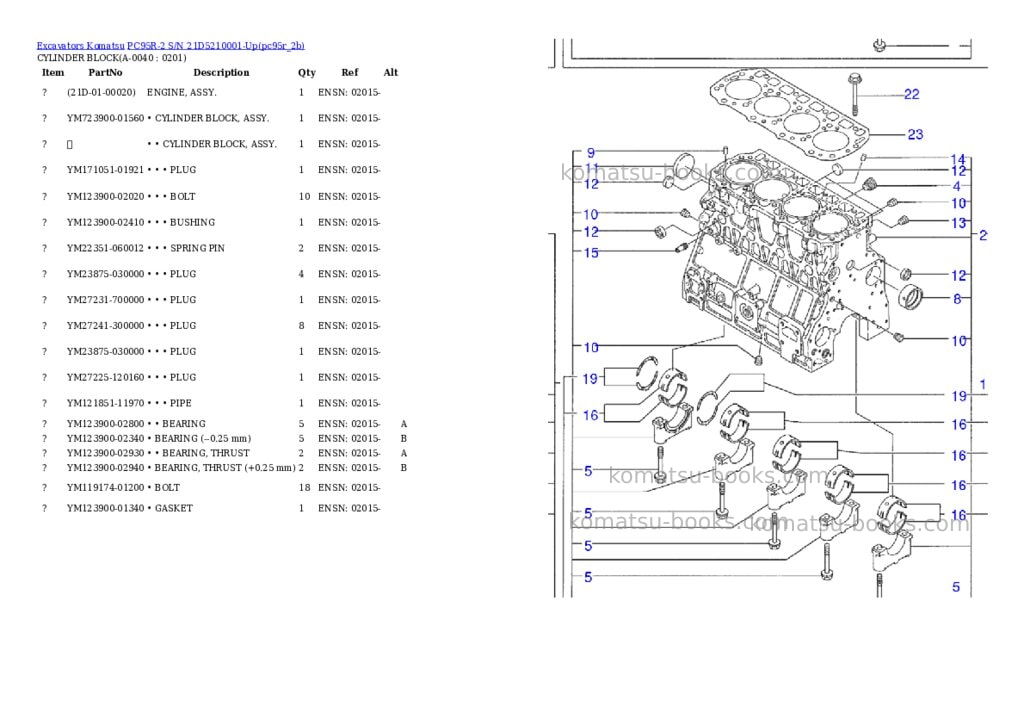
Task: Click callout number 4 in diagram
Action: click(957, 186)
